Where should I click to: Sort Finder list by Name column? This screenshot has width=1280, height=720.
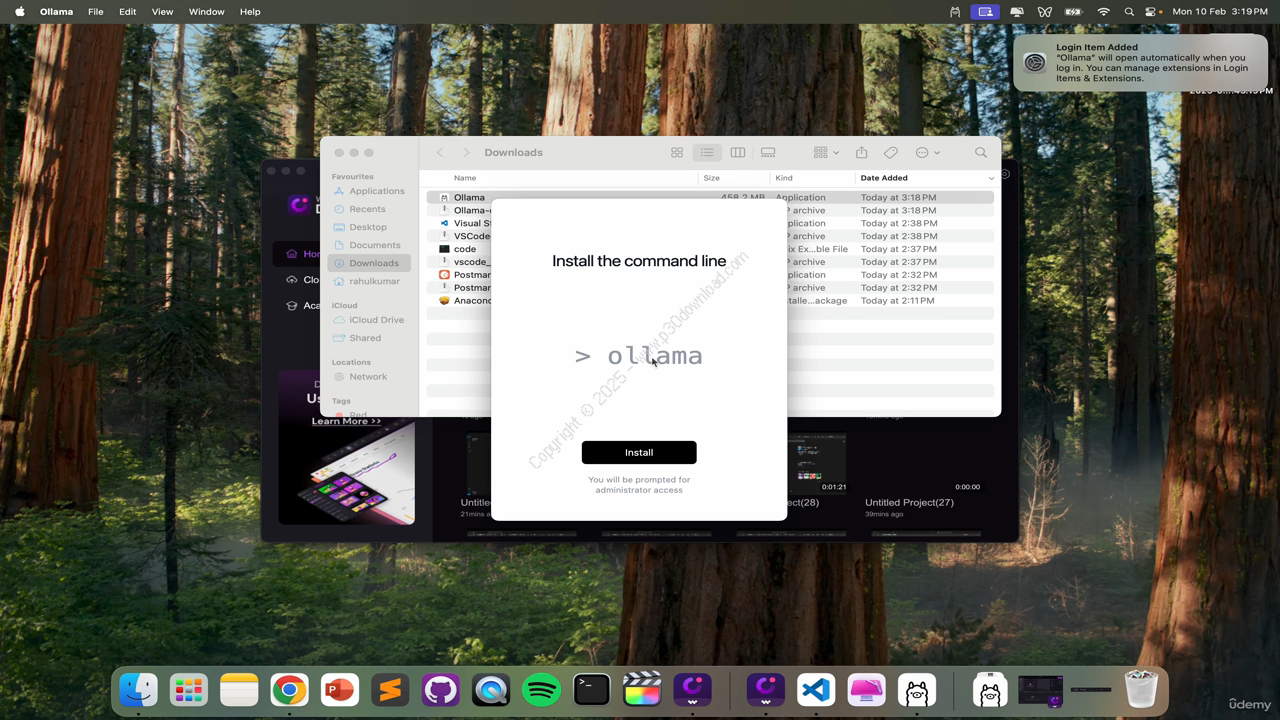click(x=465, y=178)
